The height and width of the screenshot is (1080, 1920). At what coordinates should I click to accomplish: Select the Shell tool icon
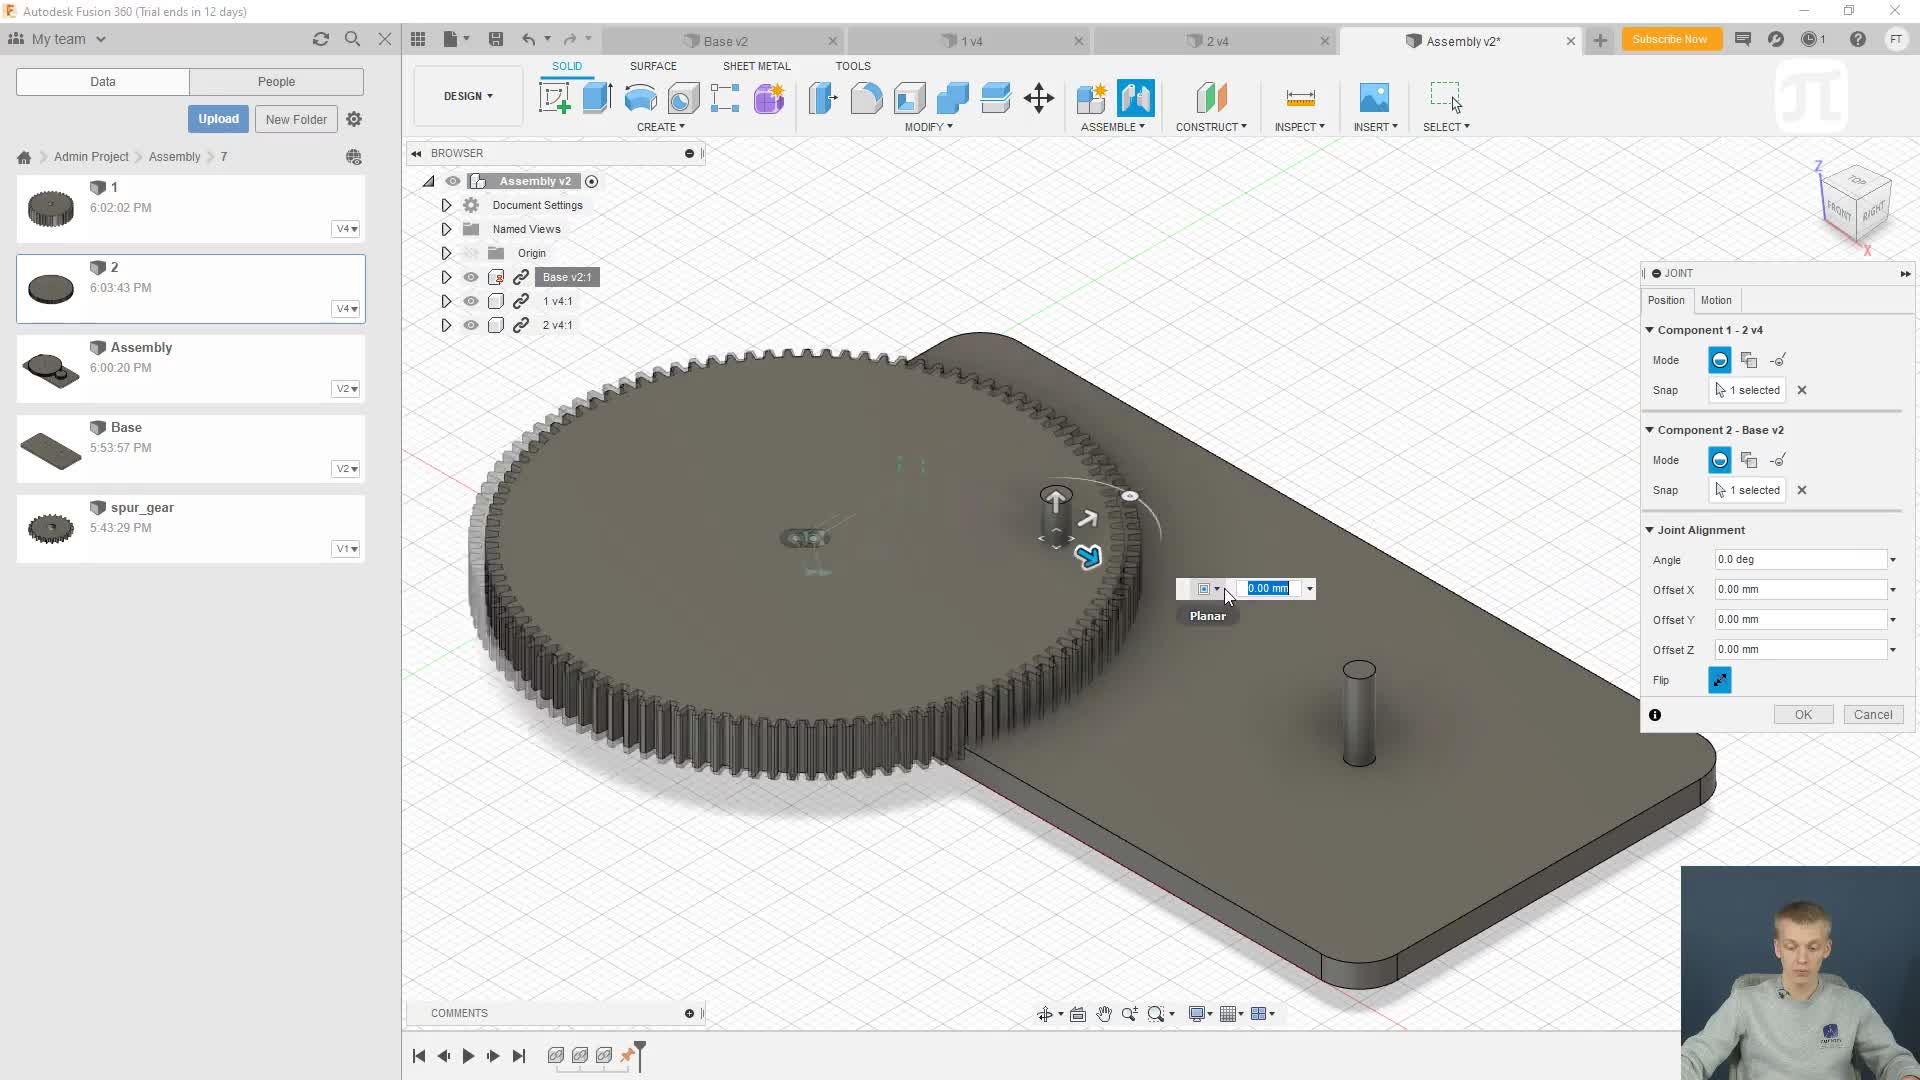(x=909, y=98)
